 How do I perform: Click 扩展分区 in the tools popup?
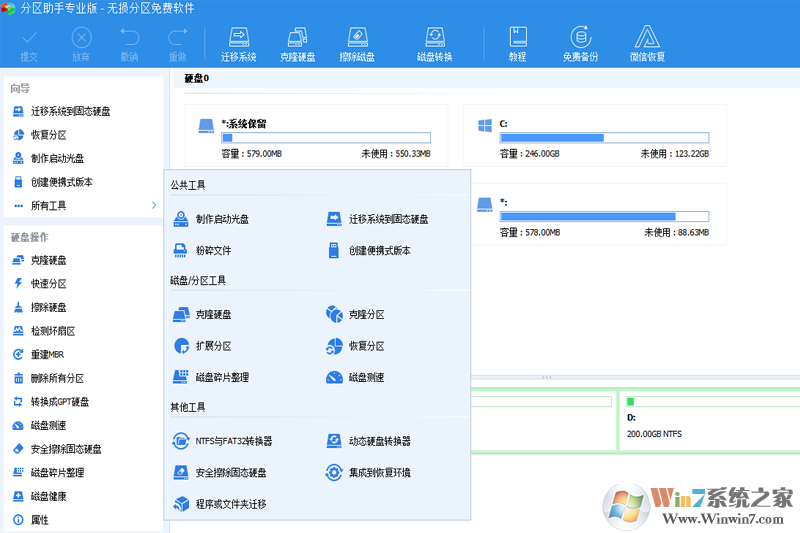[x=202, y=346]
